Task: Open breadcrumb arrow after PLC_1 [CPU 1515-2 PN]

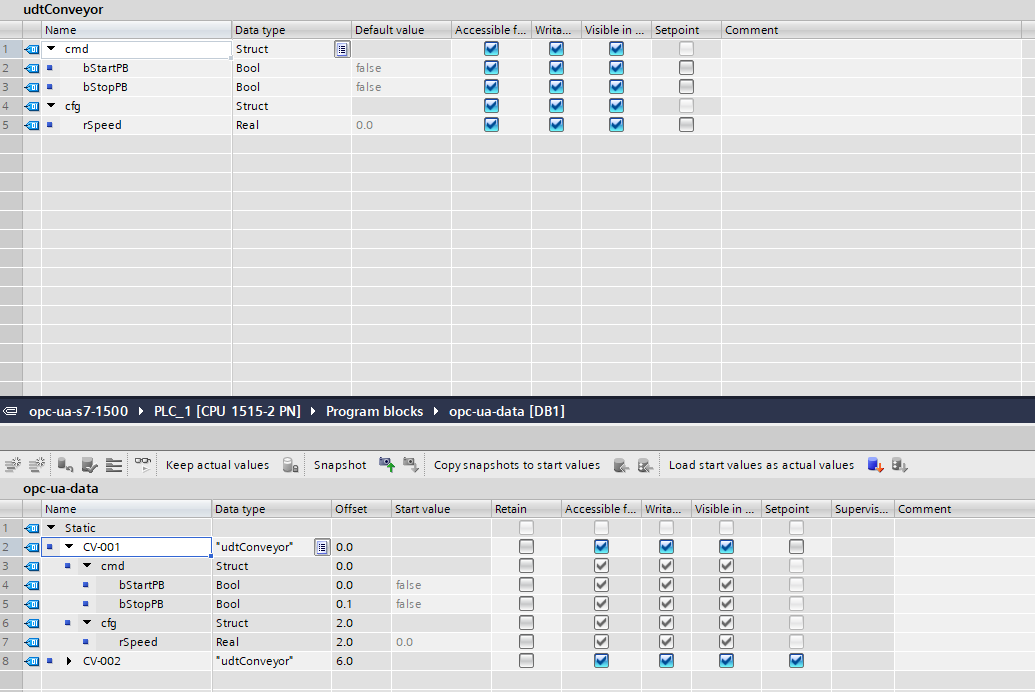Action: tap(313, 411)
